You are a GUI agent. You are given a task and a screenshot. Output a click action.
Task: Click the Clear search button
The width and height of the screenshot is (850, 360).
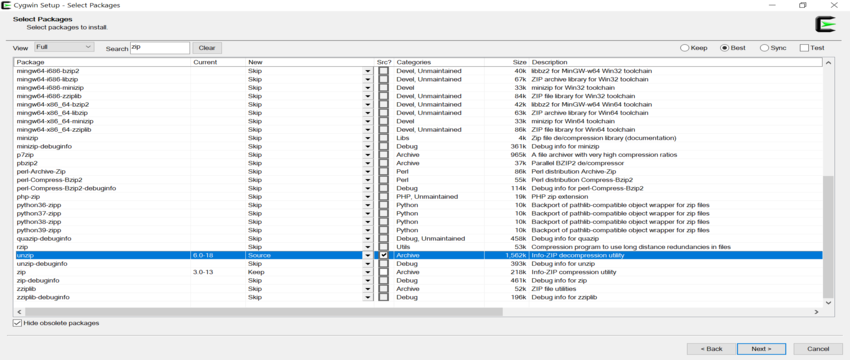(x=207, y=48)
